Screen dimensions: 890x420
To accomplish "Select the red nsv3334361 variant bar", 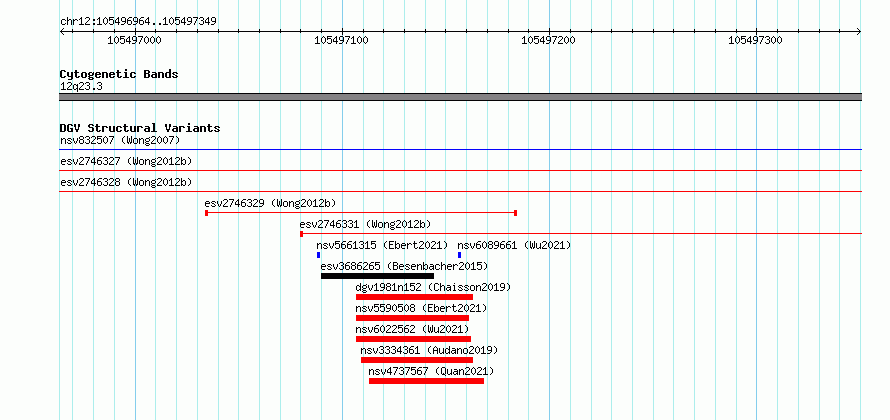I will click(x=417, y=360).
